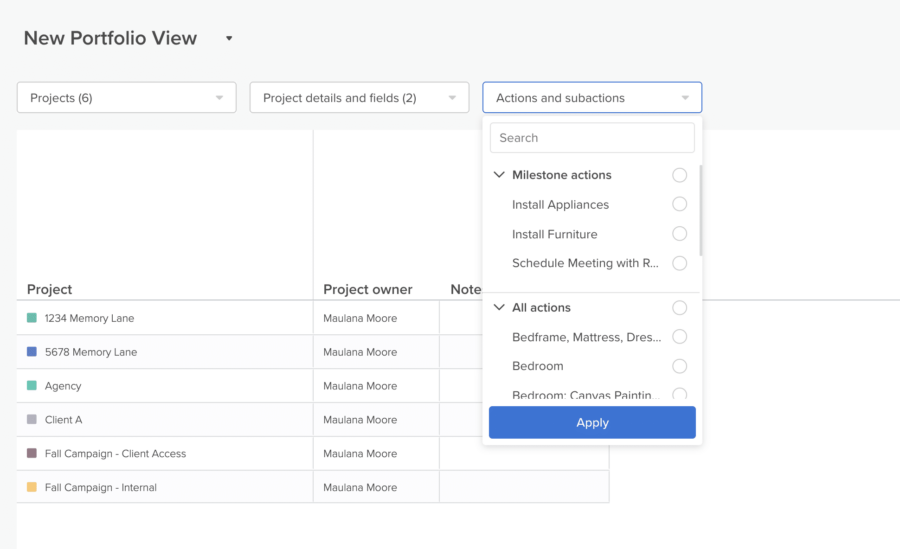Click Maulana Moore in 1234 Memory Lane row
The width and height of the screenshot is (900, 549).
(360, 318)
